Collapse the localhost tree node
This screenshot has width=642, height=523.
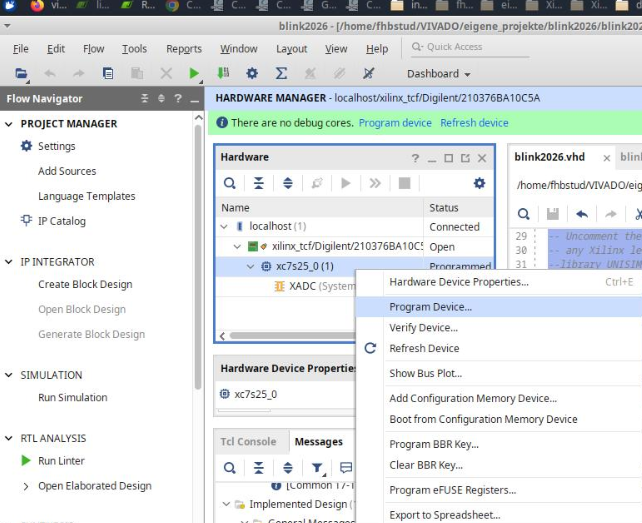225,227
